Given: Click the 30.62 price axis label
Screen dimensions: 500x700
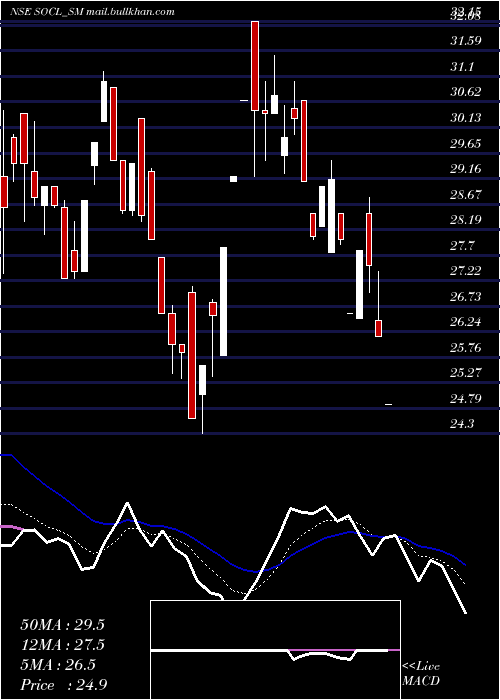Looking at the screenshot, I should tap(466, 92).
